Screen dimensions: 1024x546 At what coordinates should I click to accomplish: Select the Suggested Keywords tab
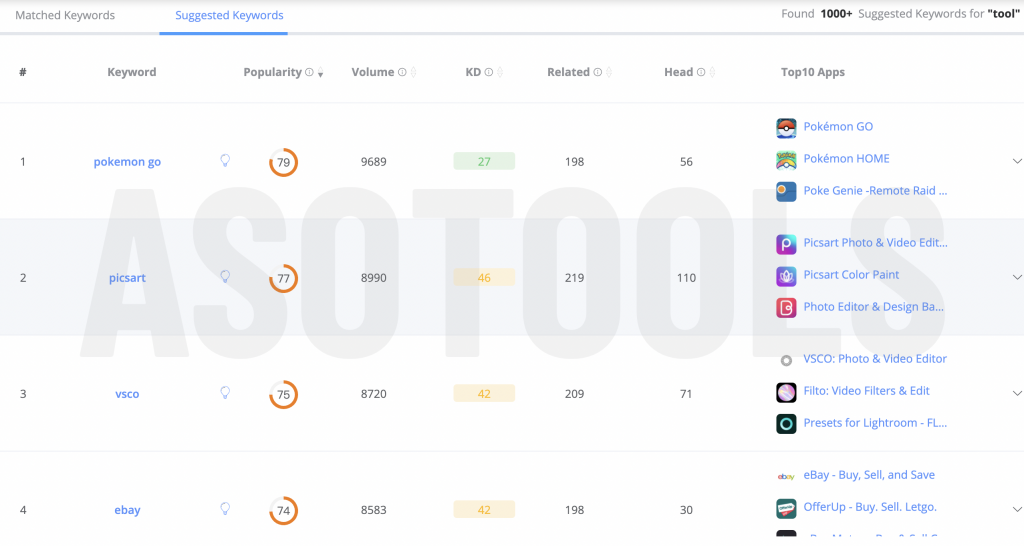tap(229, 15)
